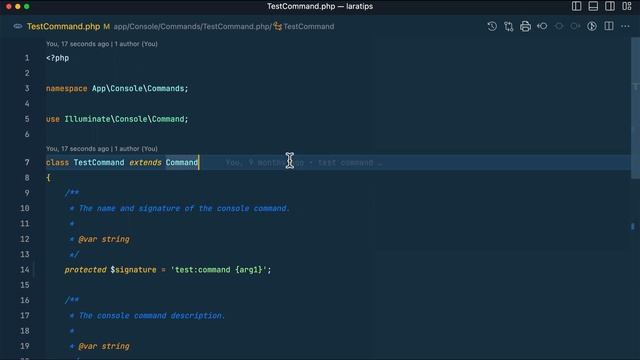Click the code lens above class TestCommand

click(x=102, y=149)
